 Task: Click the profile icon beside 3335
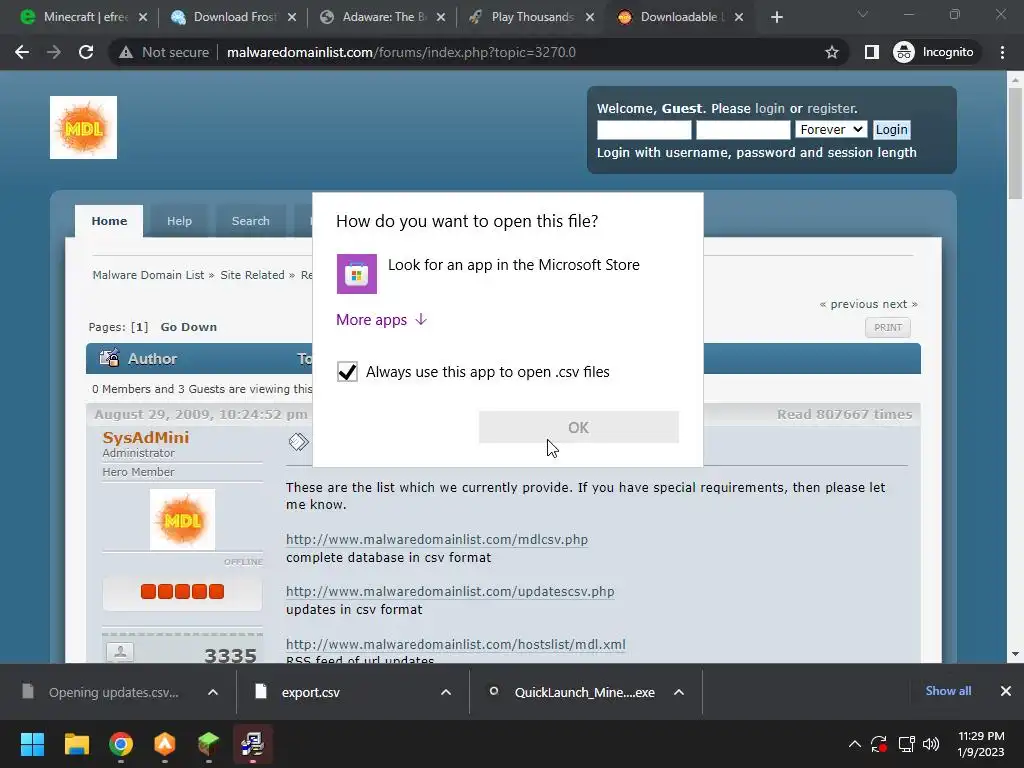coord(120,652)
